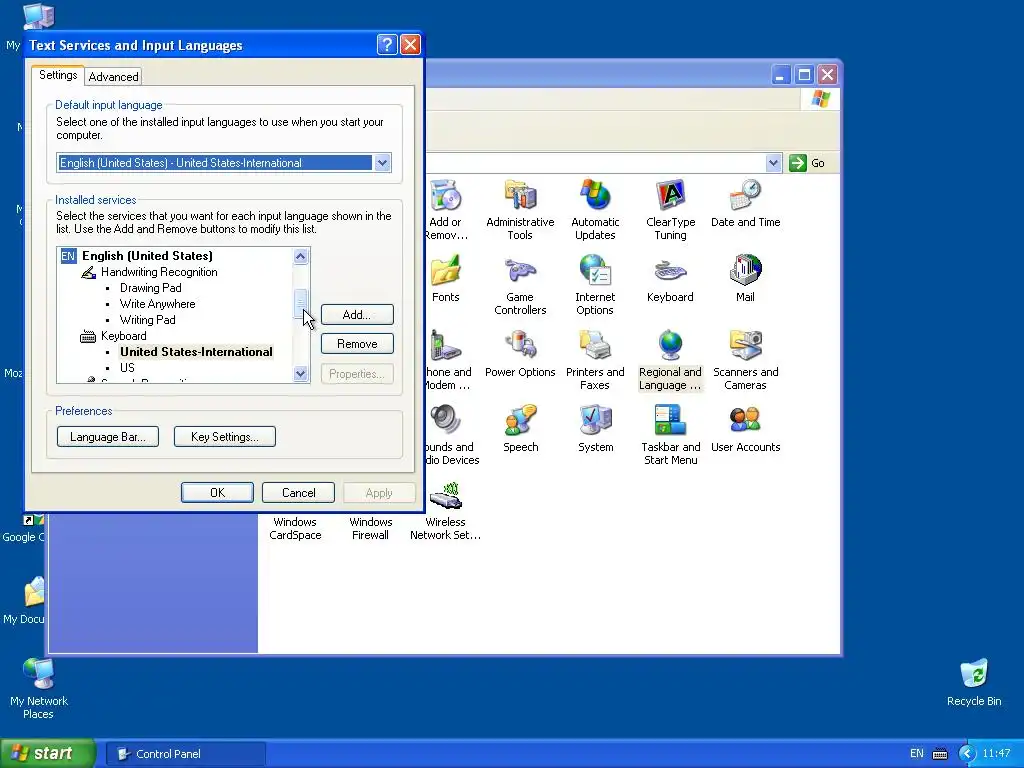Click the Add... button
The height and width of the screenshot is (768, 1024).
[357, 315]
